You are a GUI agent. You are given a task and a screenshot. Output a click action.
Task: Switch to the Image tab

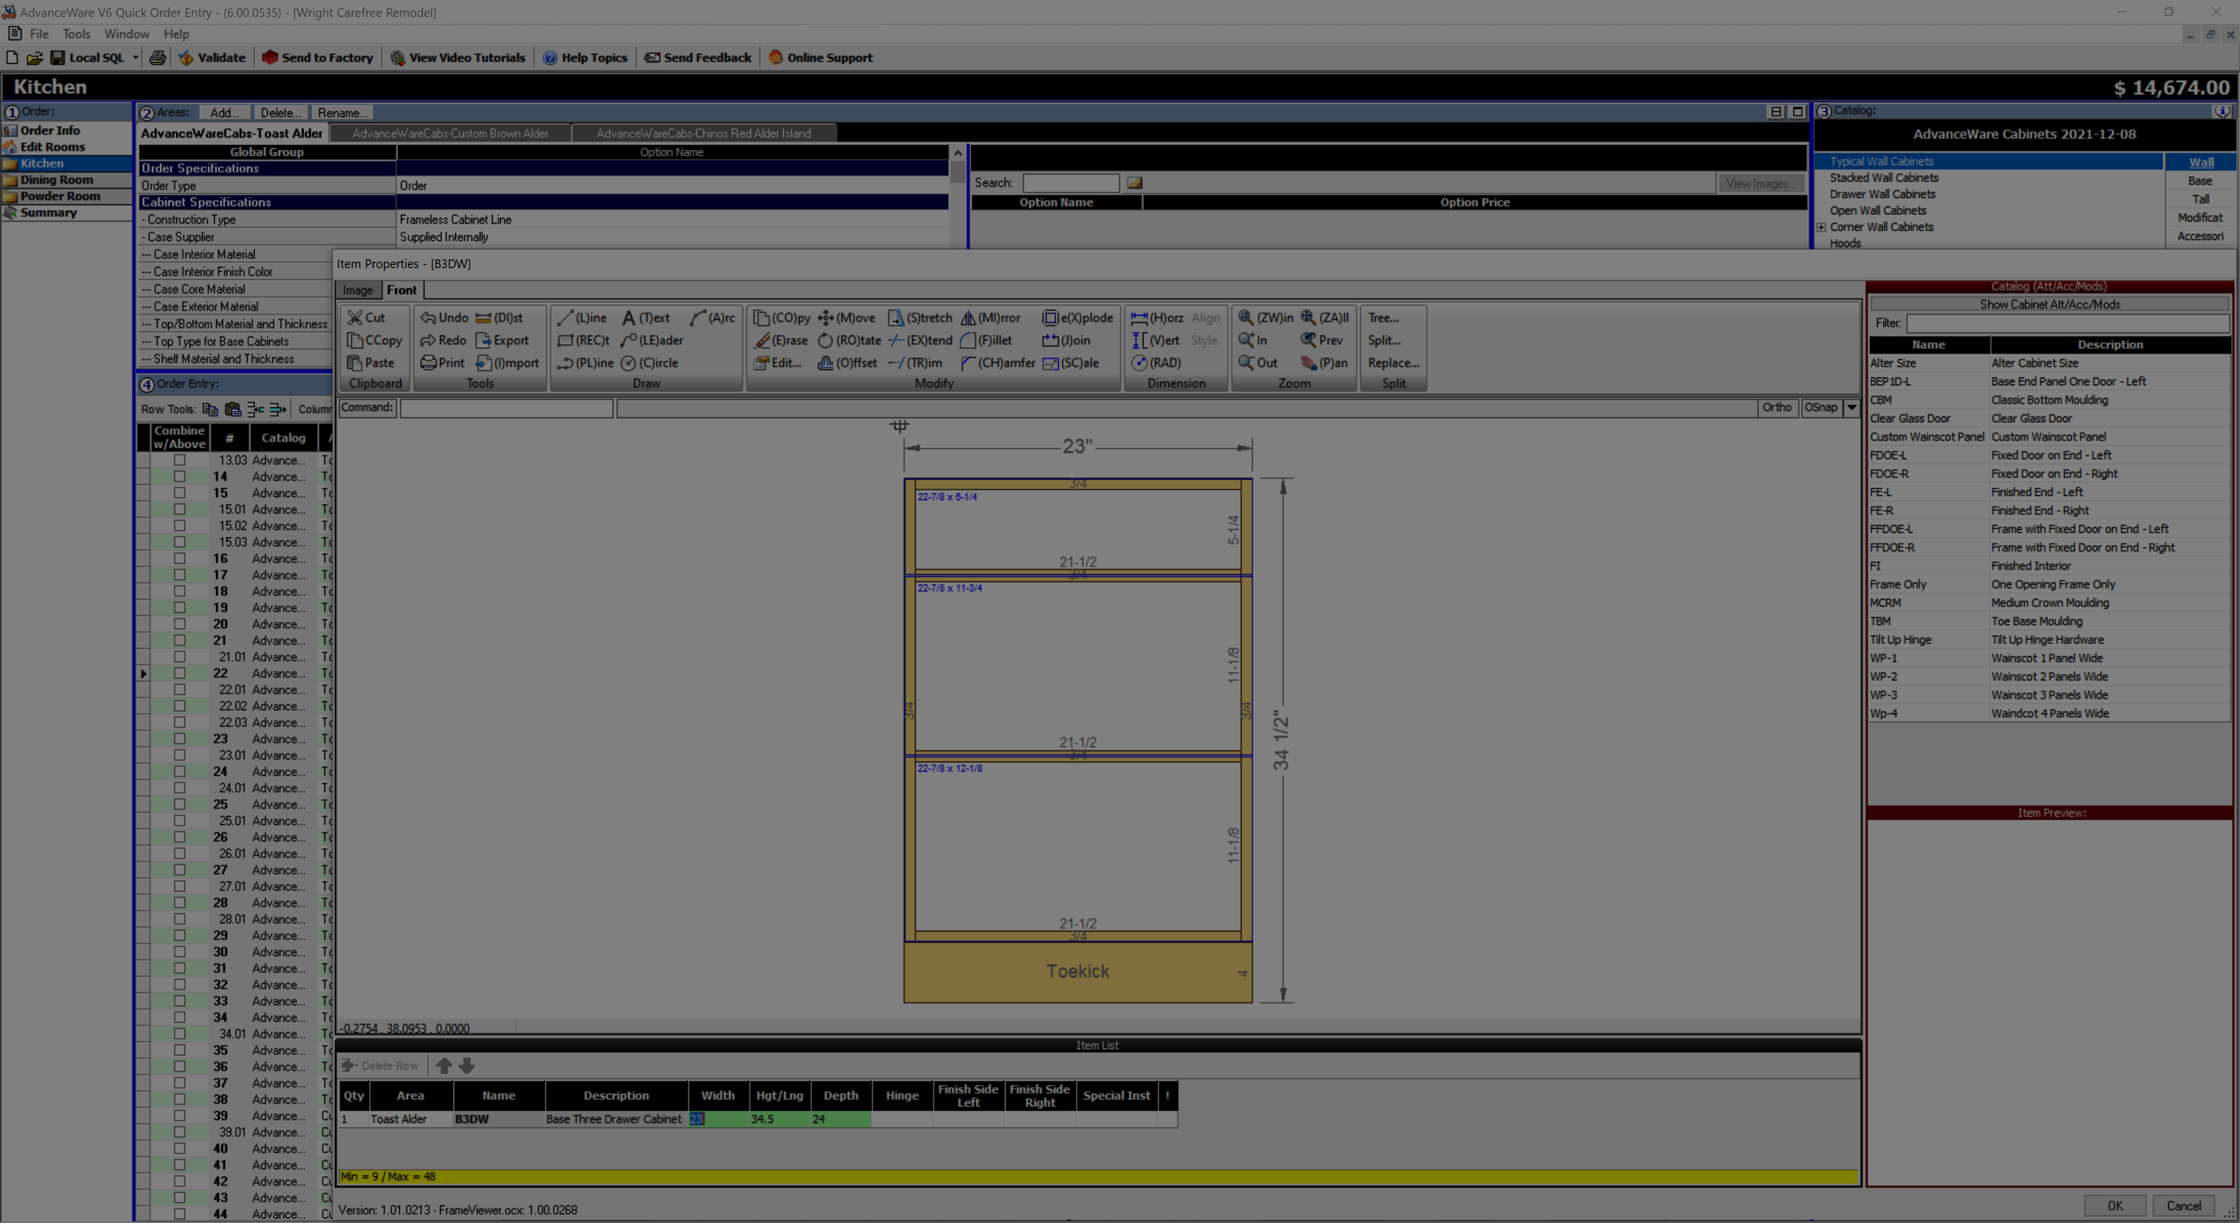pos(357,290)
